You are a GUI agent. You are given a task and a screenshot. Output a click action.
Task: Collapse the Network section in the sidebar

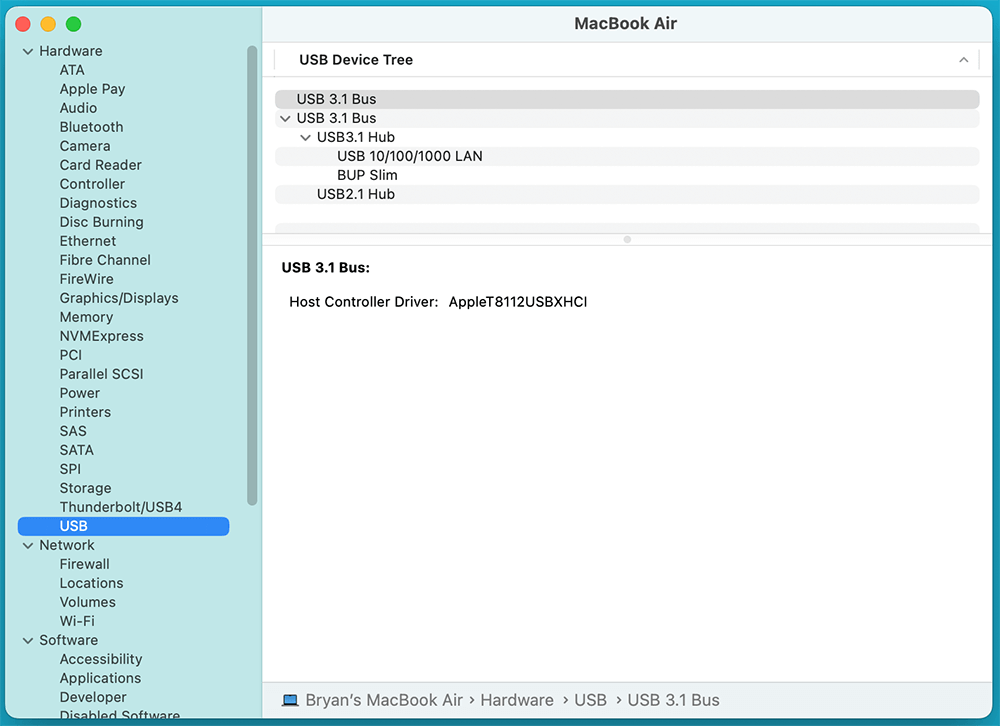[x=27, y=545]
